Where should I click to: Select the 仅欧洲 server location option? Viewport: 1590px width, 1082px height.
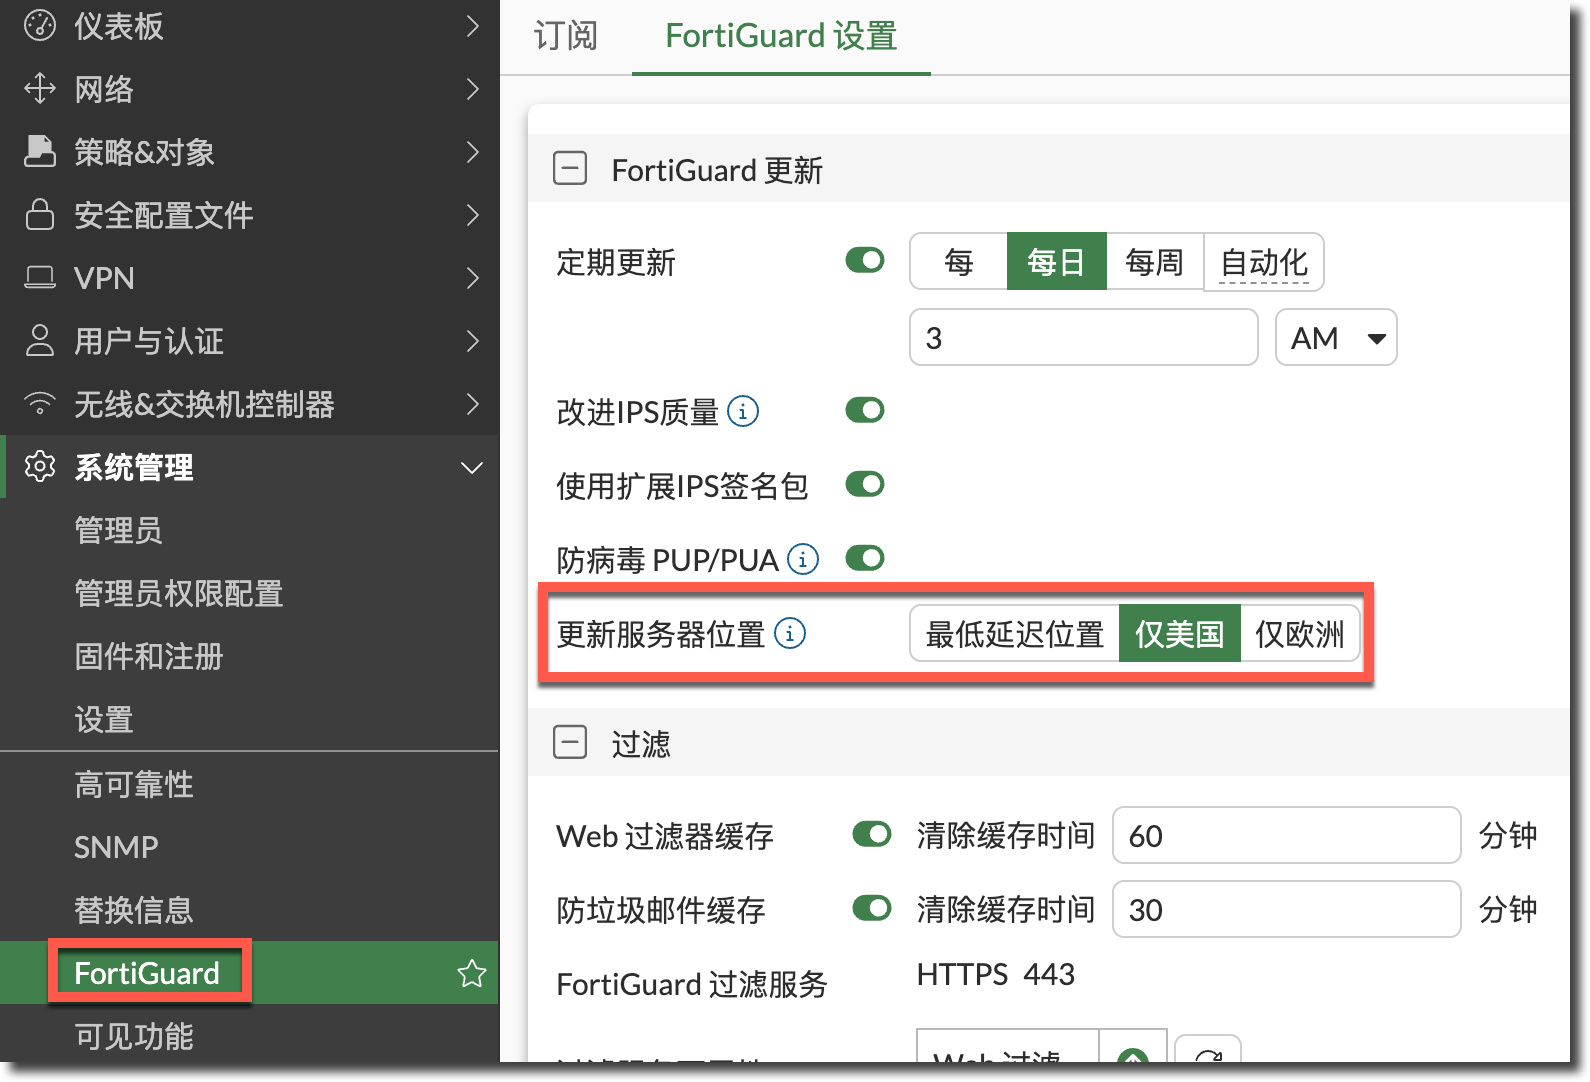click(1299, 634)
